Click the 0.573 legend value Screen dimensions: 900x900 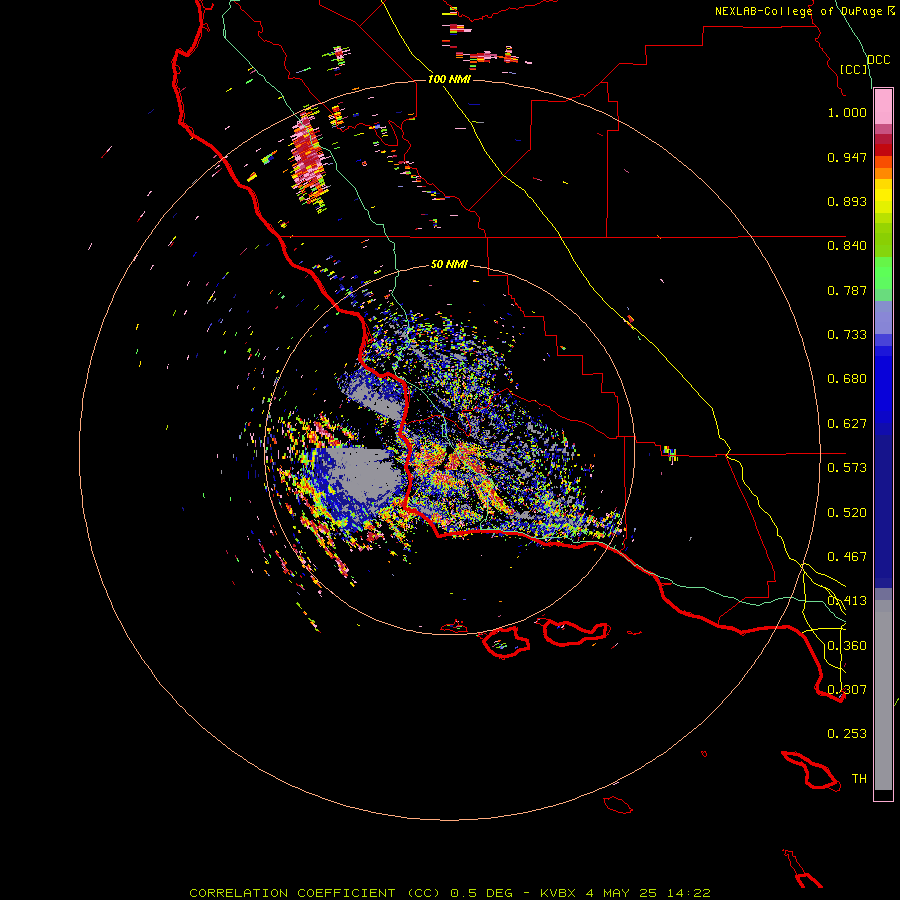(x=847, y=468)
